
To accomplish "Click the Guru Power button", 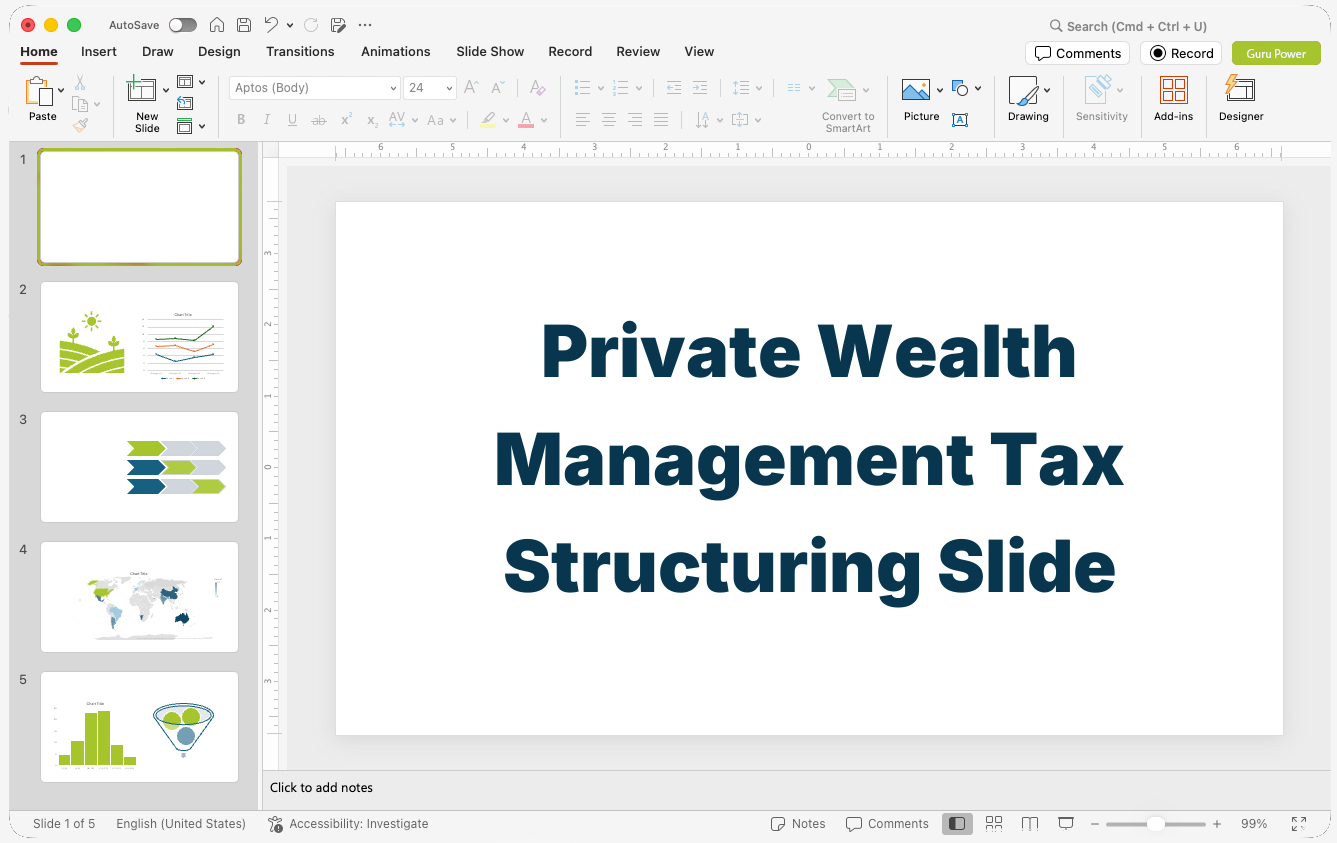I will coord(1276,53).
